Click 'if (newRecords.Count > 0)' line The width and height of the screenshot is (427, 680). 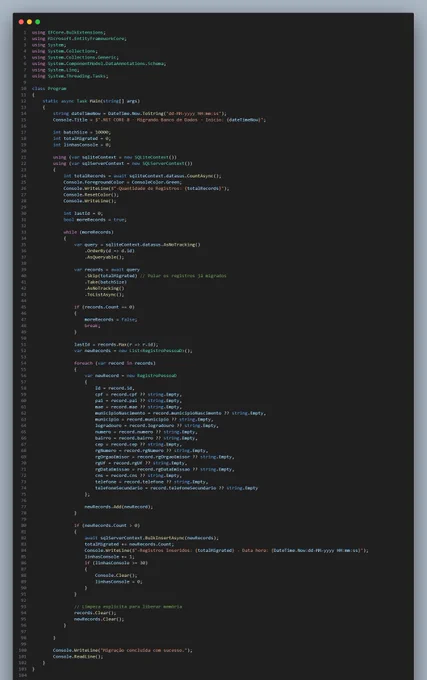(107, 526)
